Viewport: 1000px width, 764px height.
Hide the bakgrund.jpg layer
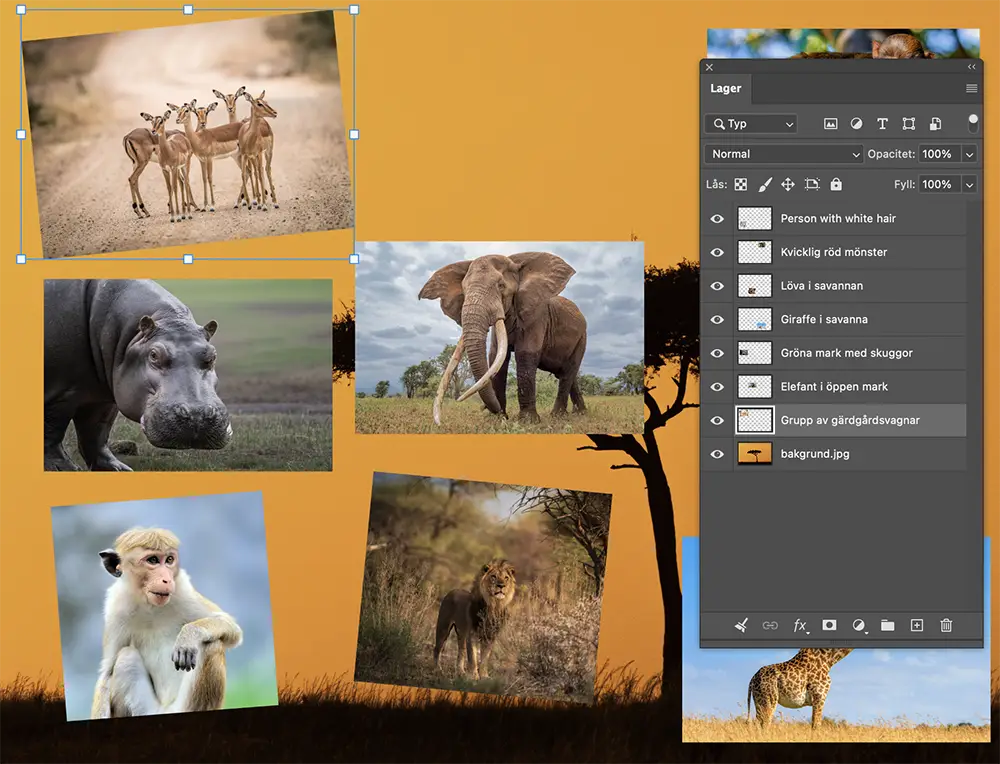[716, 453]
